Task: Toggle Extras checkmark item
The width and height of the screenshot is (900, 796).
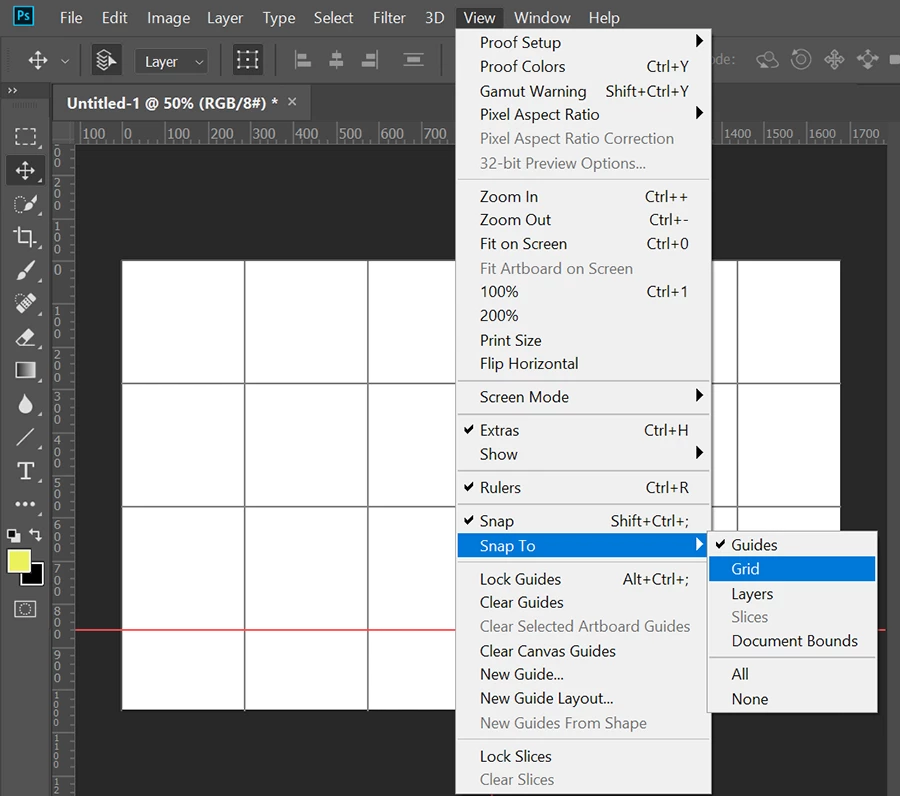Action: [583, 430]
